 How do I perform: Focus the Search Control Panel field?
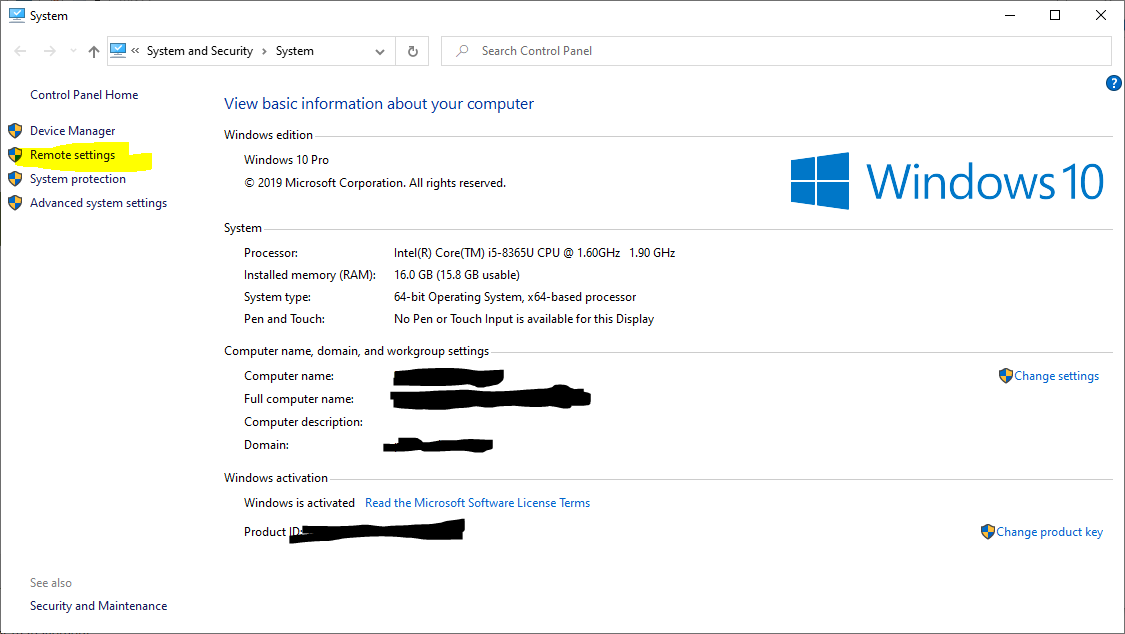(776, 51)
